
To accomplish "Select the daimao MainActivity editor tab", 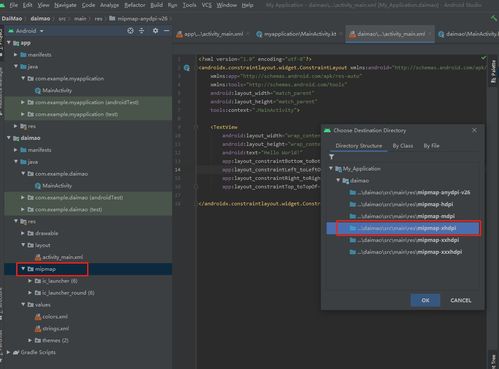I will [468, 34].
